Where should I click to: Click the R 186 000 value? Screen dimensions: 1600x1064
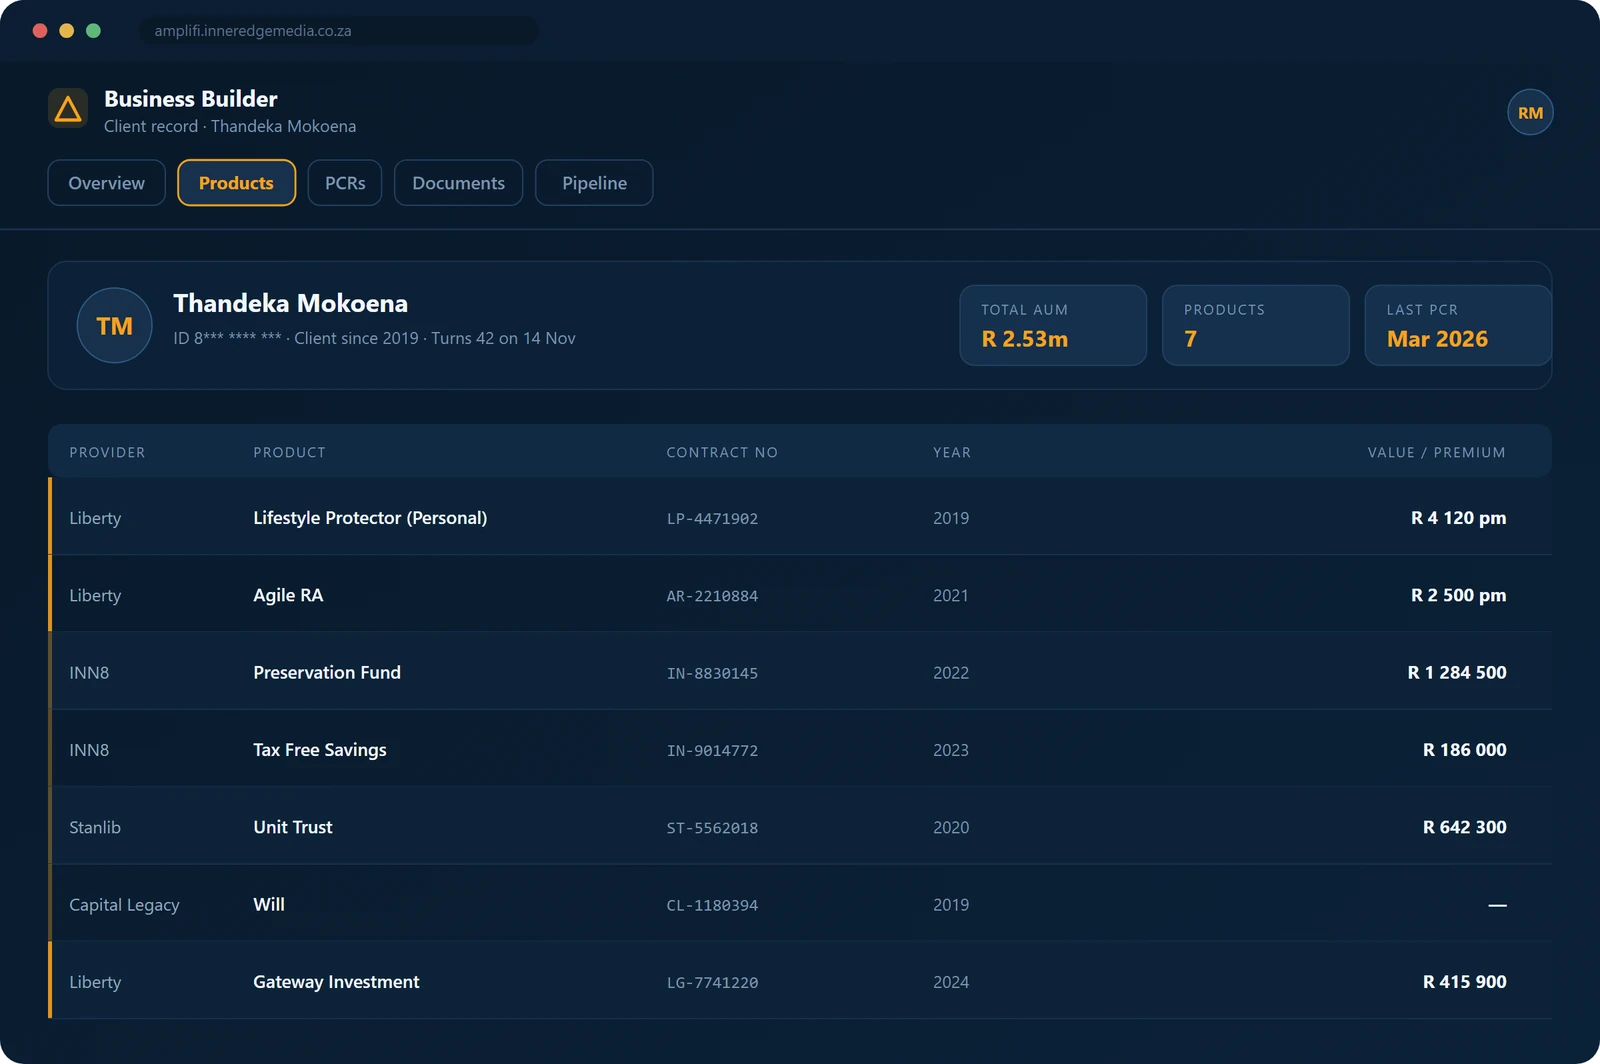pyautogui.click(x=1465, y=750)
